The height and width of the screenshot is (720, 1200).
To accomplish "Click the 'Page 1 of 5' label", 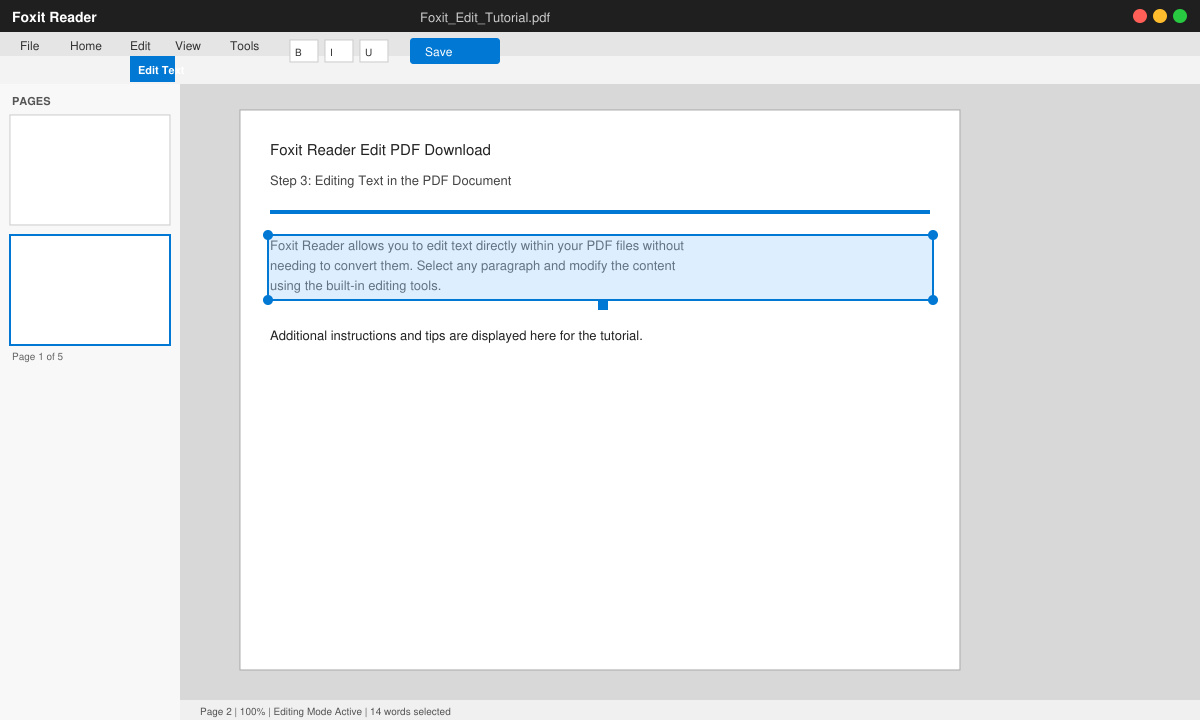I will click(x=37, y=357).
